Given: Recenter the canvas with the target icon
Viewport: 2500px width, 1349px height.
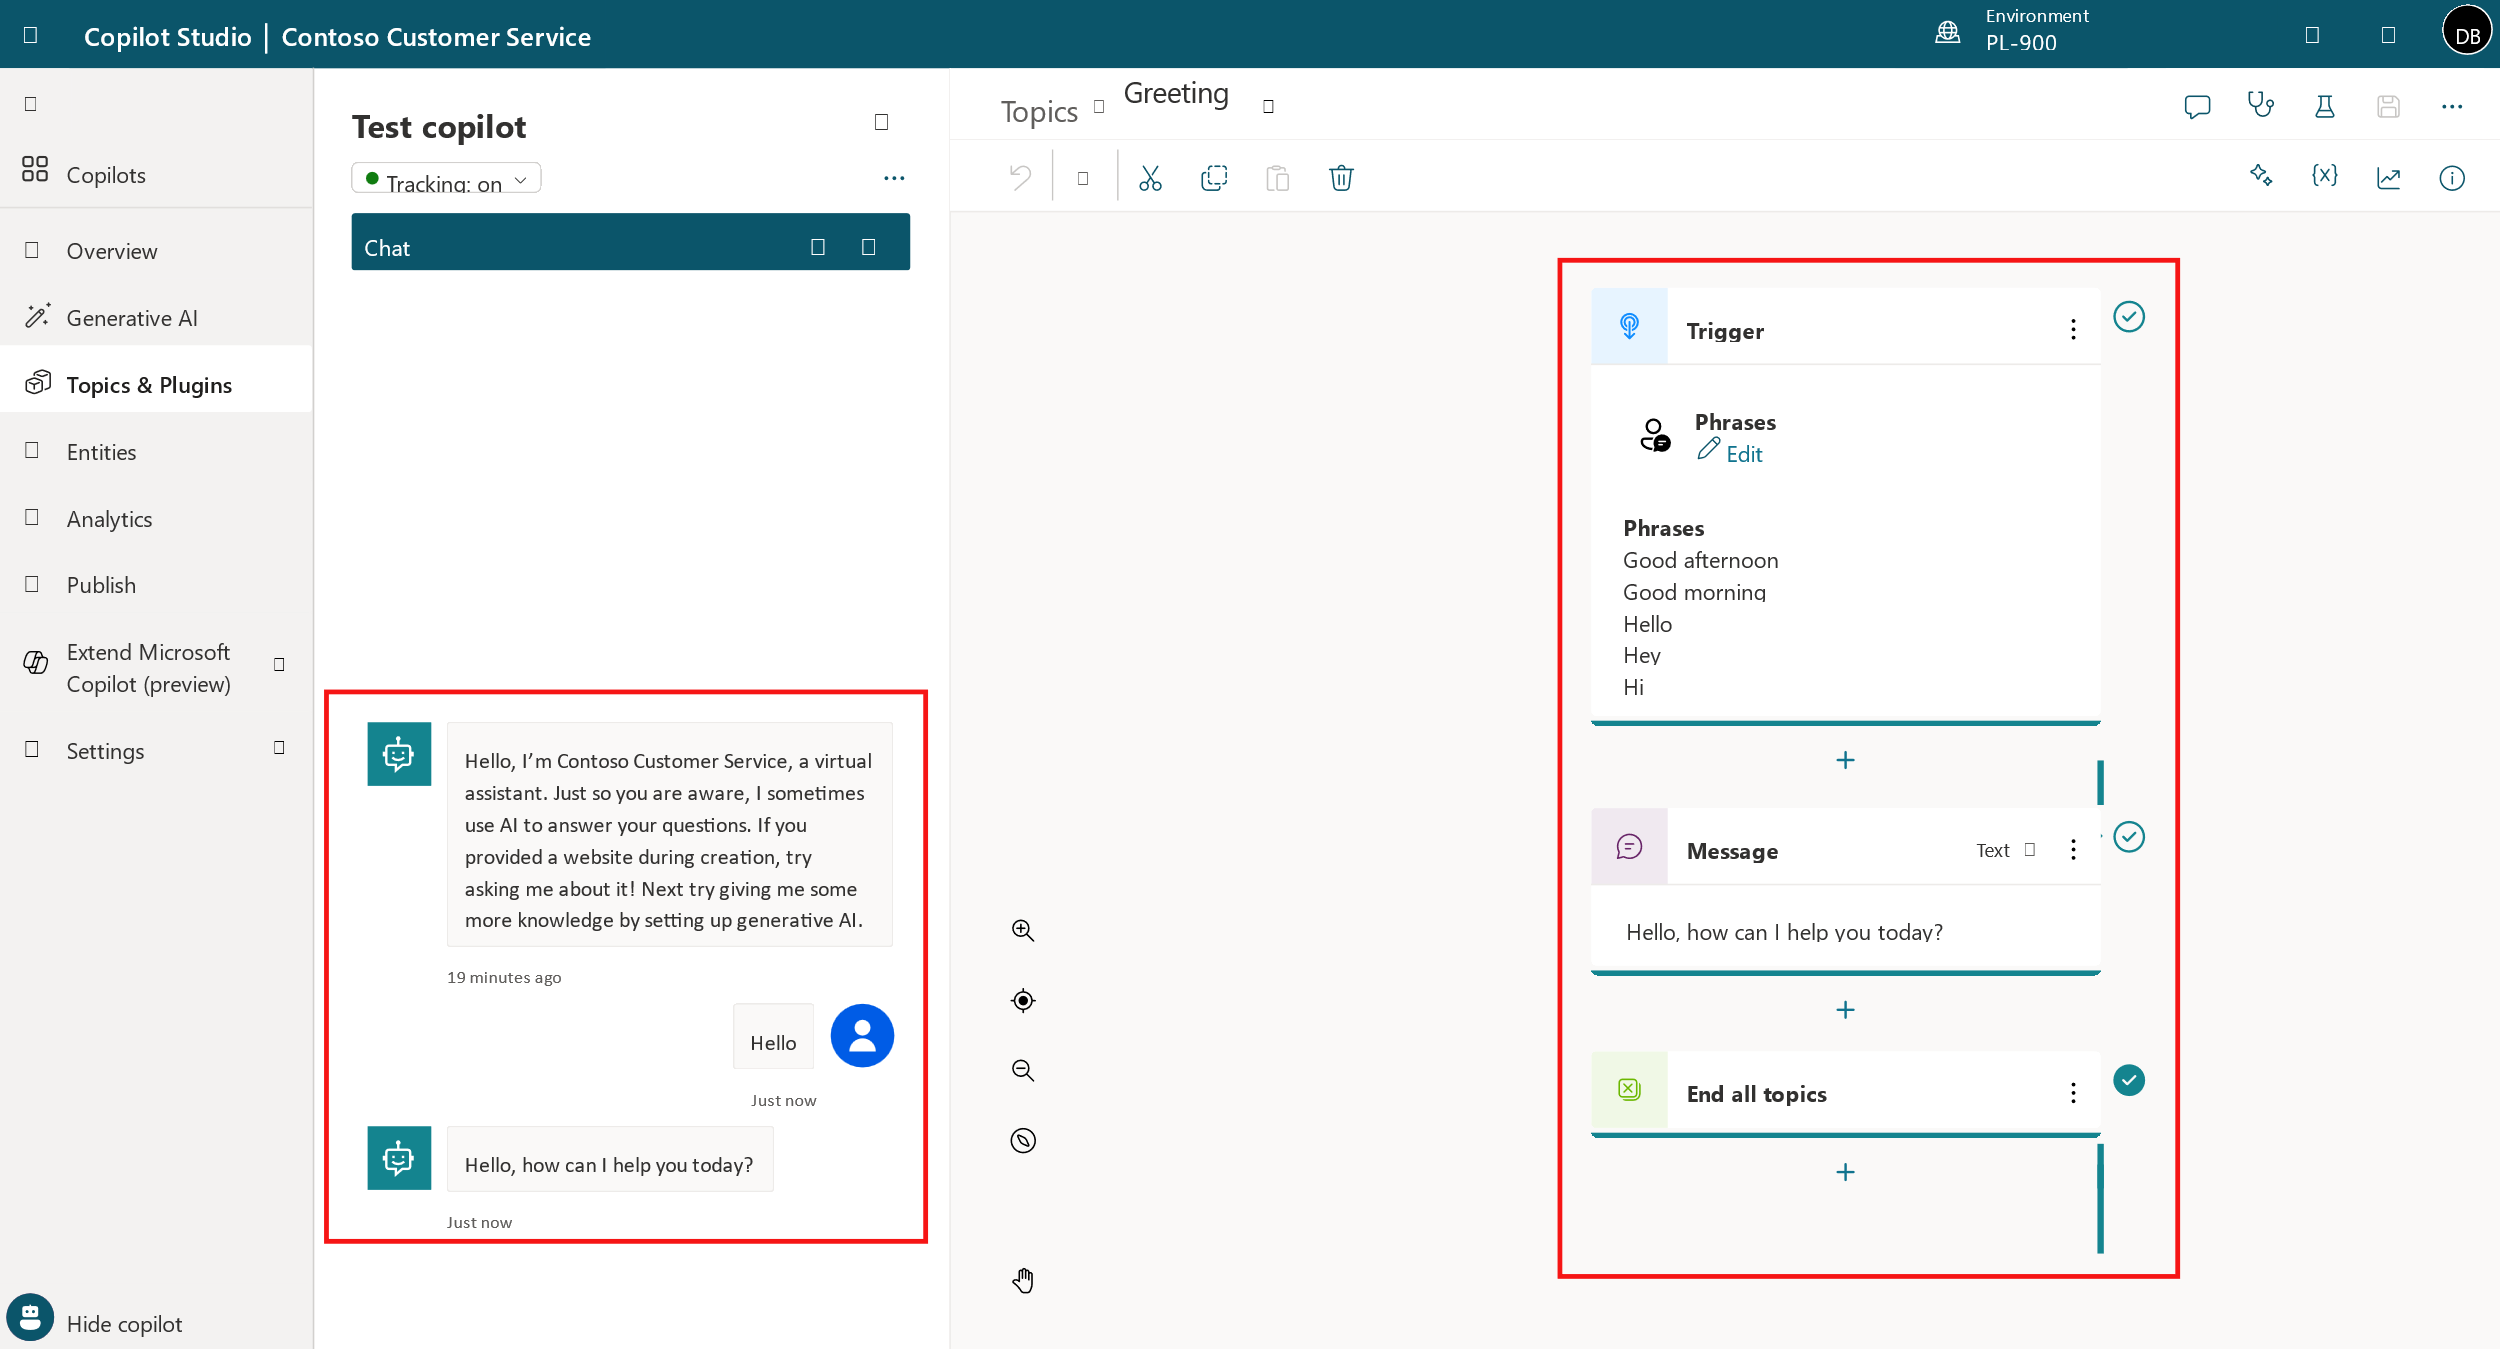Looking at the screenshot, I should [1023, 1001].
